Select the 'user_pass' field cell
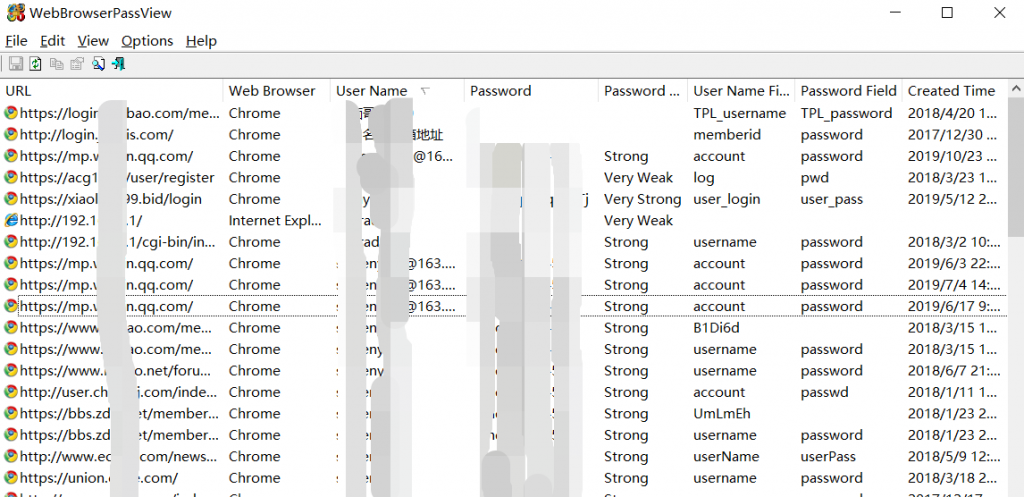1024x497 pixels. pyautogui.click(x=831, y=199)
